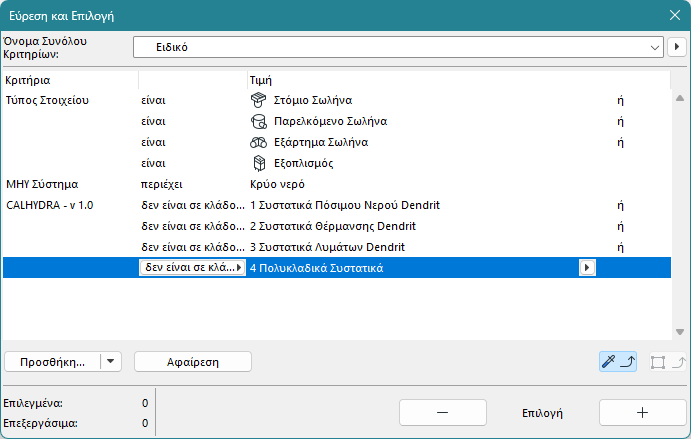
Task: Select 2 Συστατικά Θέρμανσης Dendrit value
Action: click(333, 226)
